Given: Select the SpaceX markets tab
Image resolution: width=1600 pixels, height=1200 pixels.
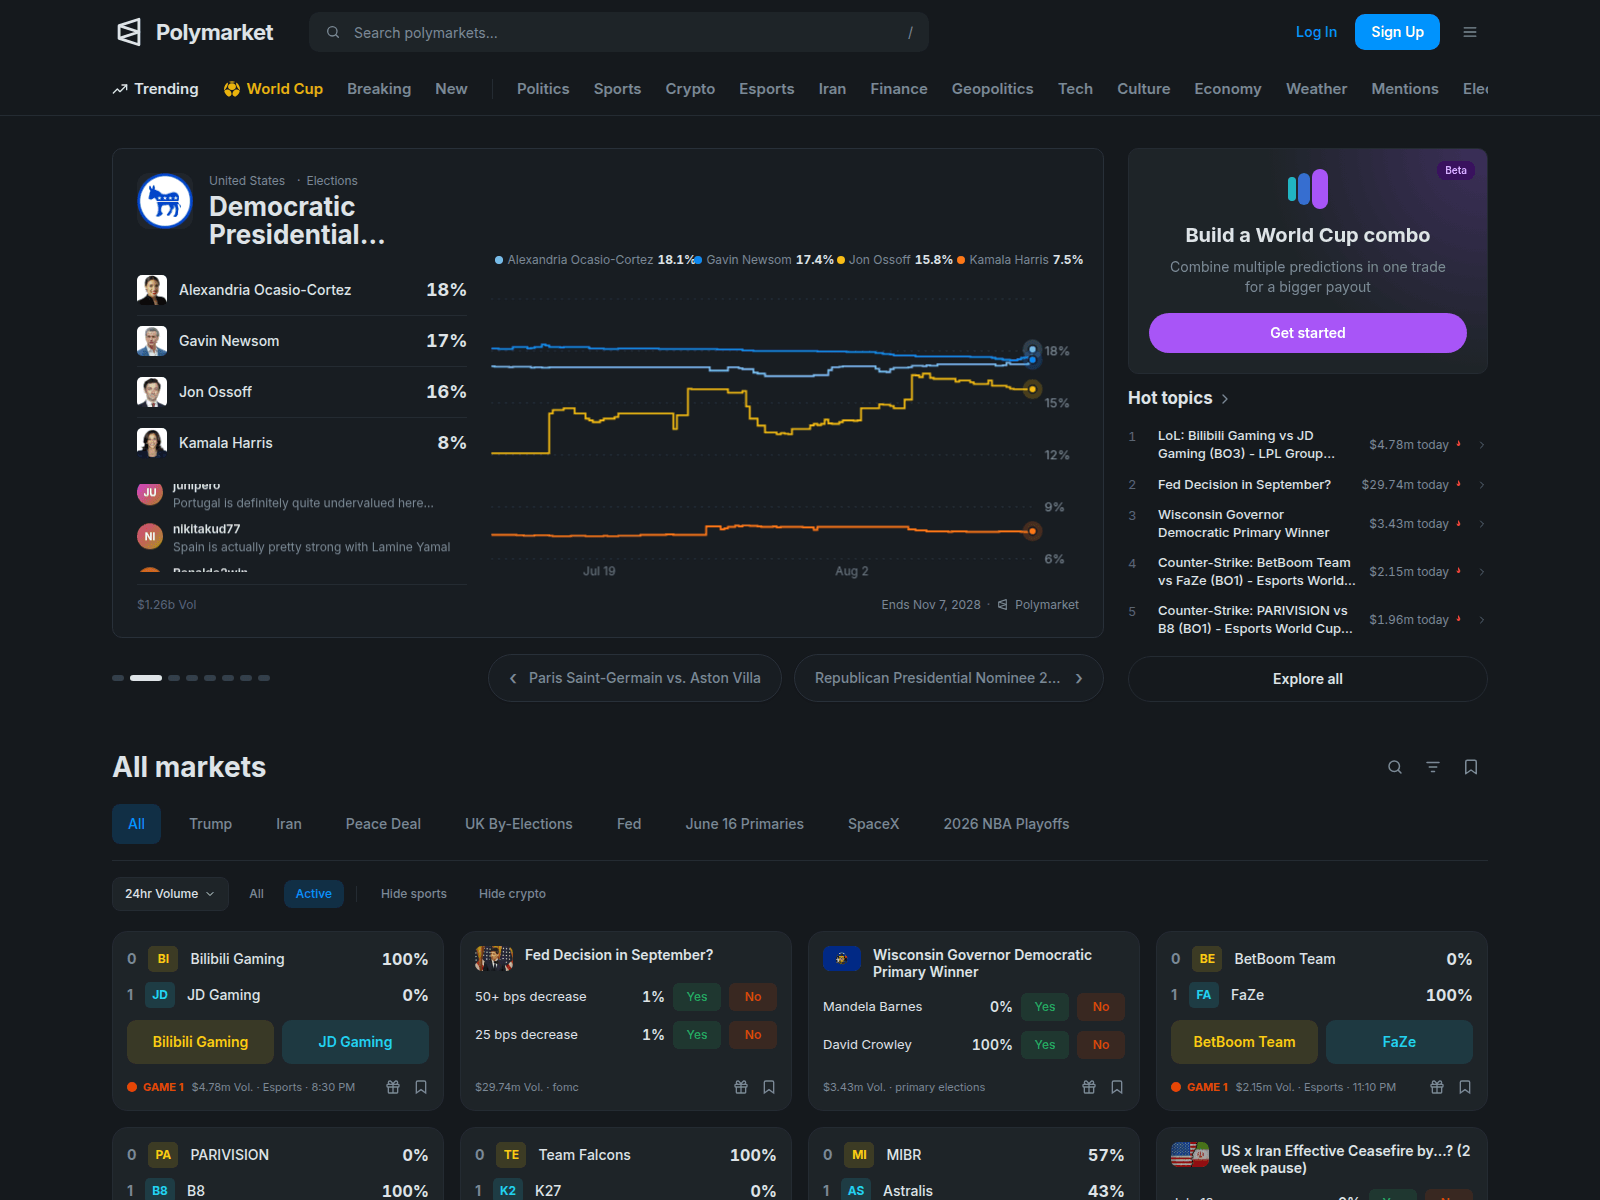Looking at the screenshot, I should point(874,824).
